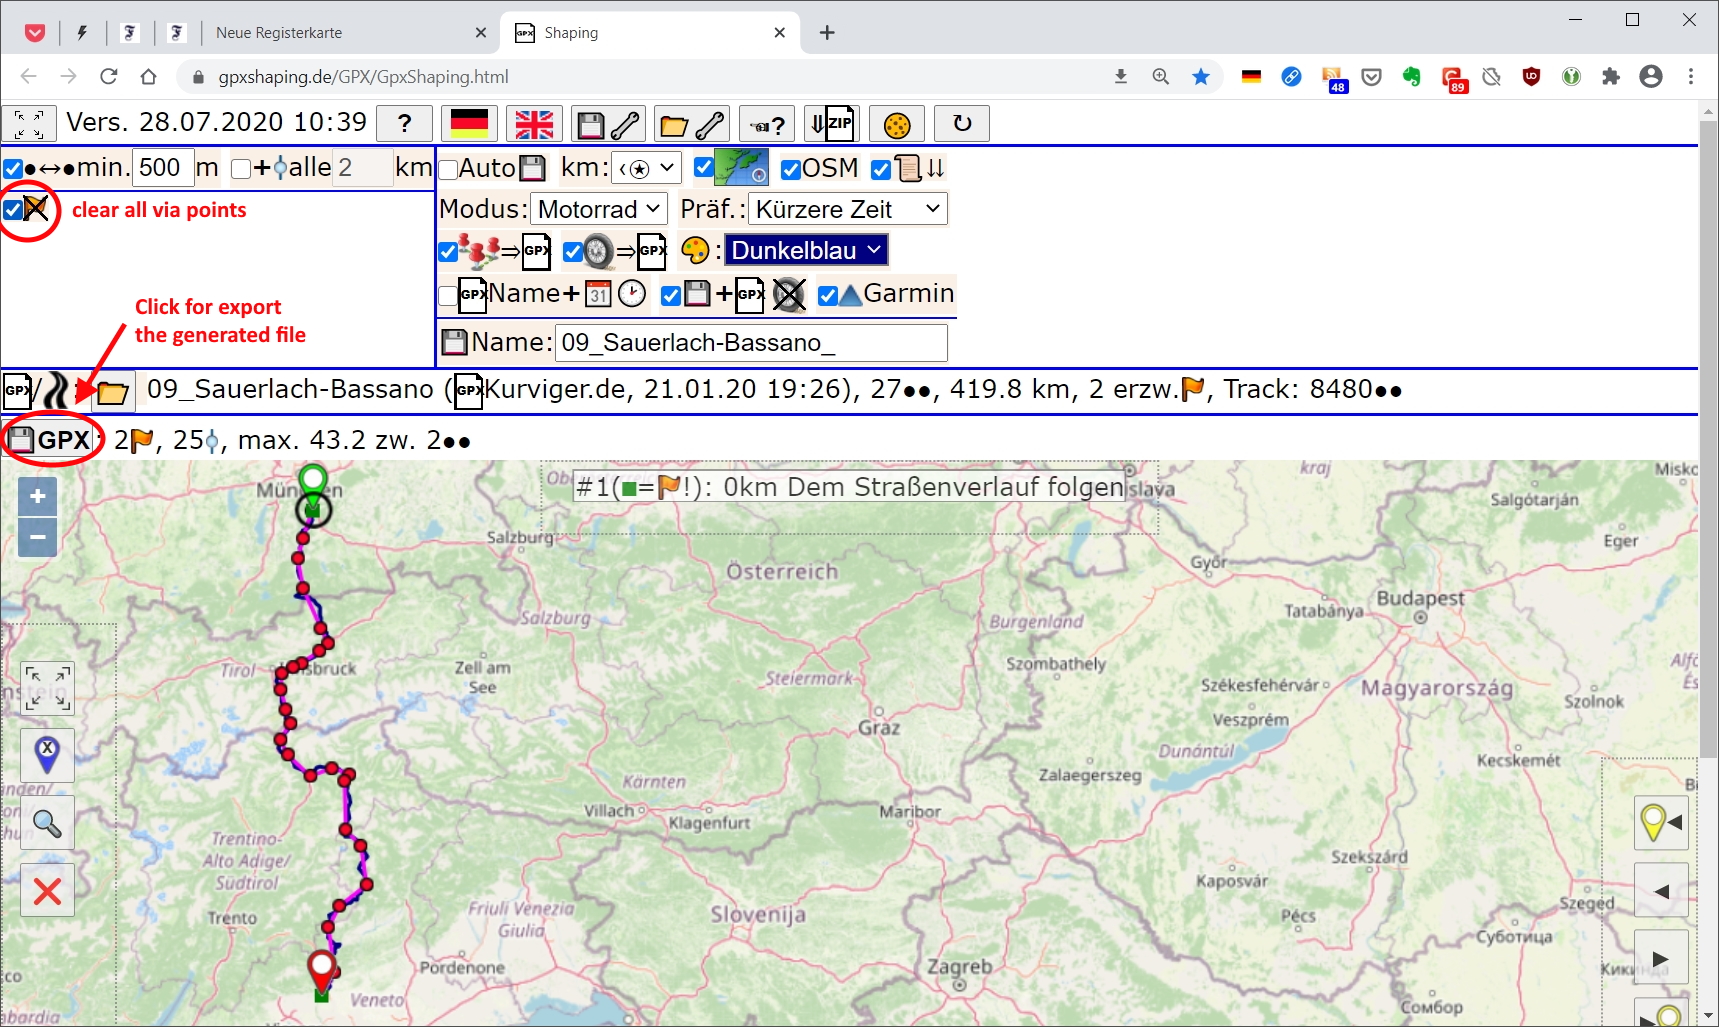
Task: Bookmark this page with the star icon
Action: click(1201, 77)
